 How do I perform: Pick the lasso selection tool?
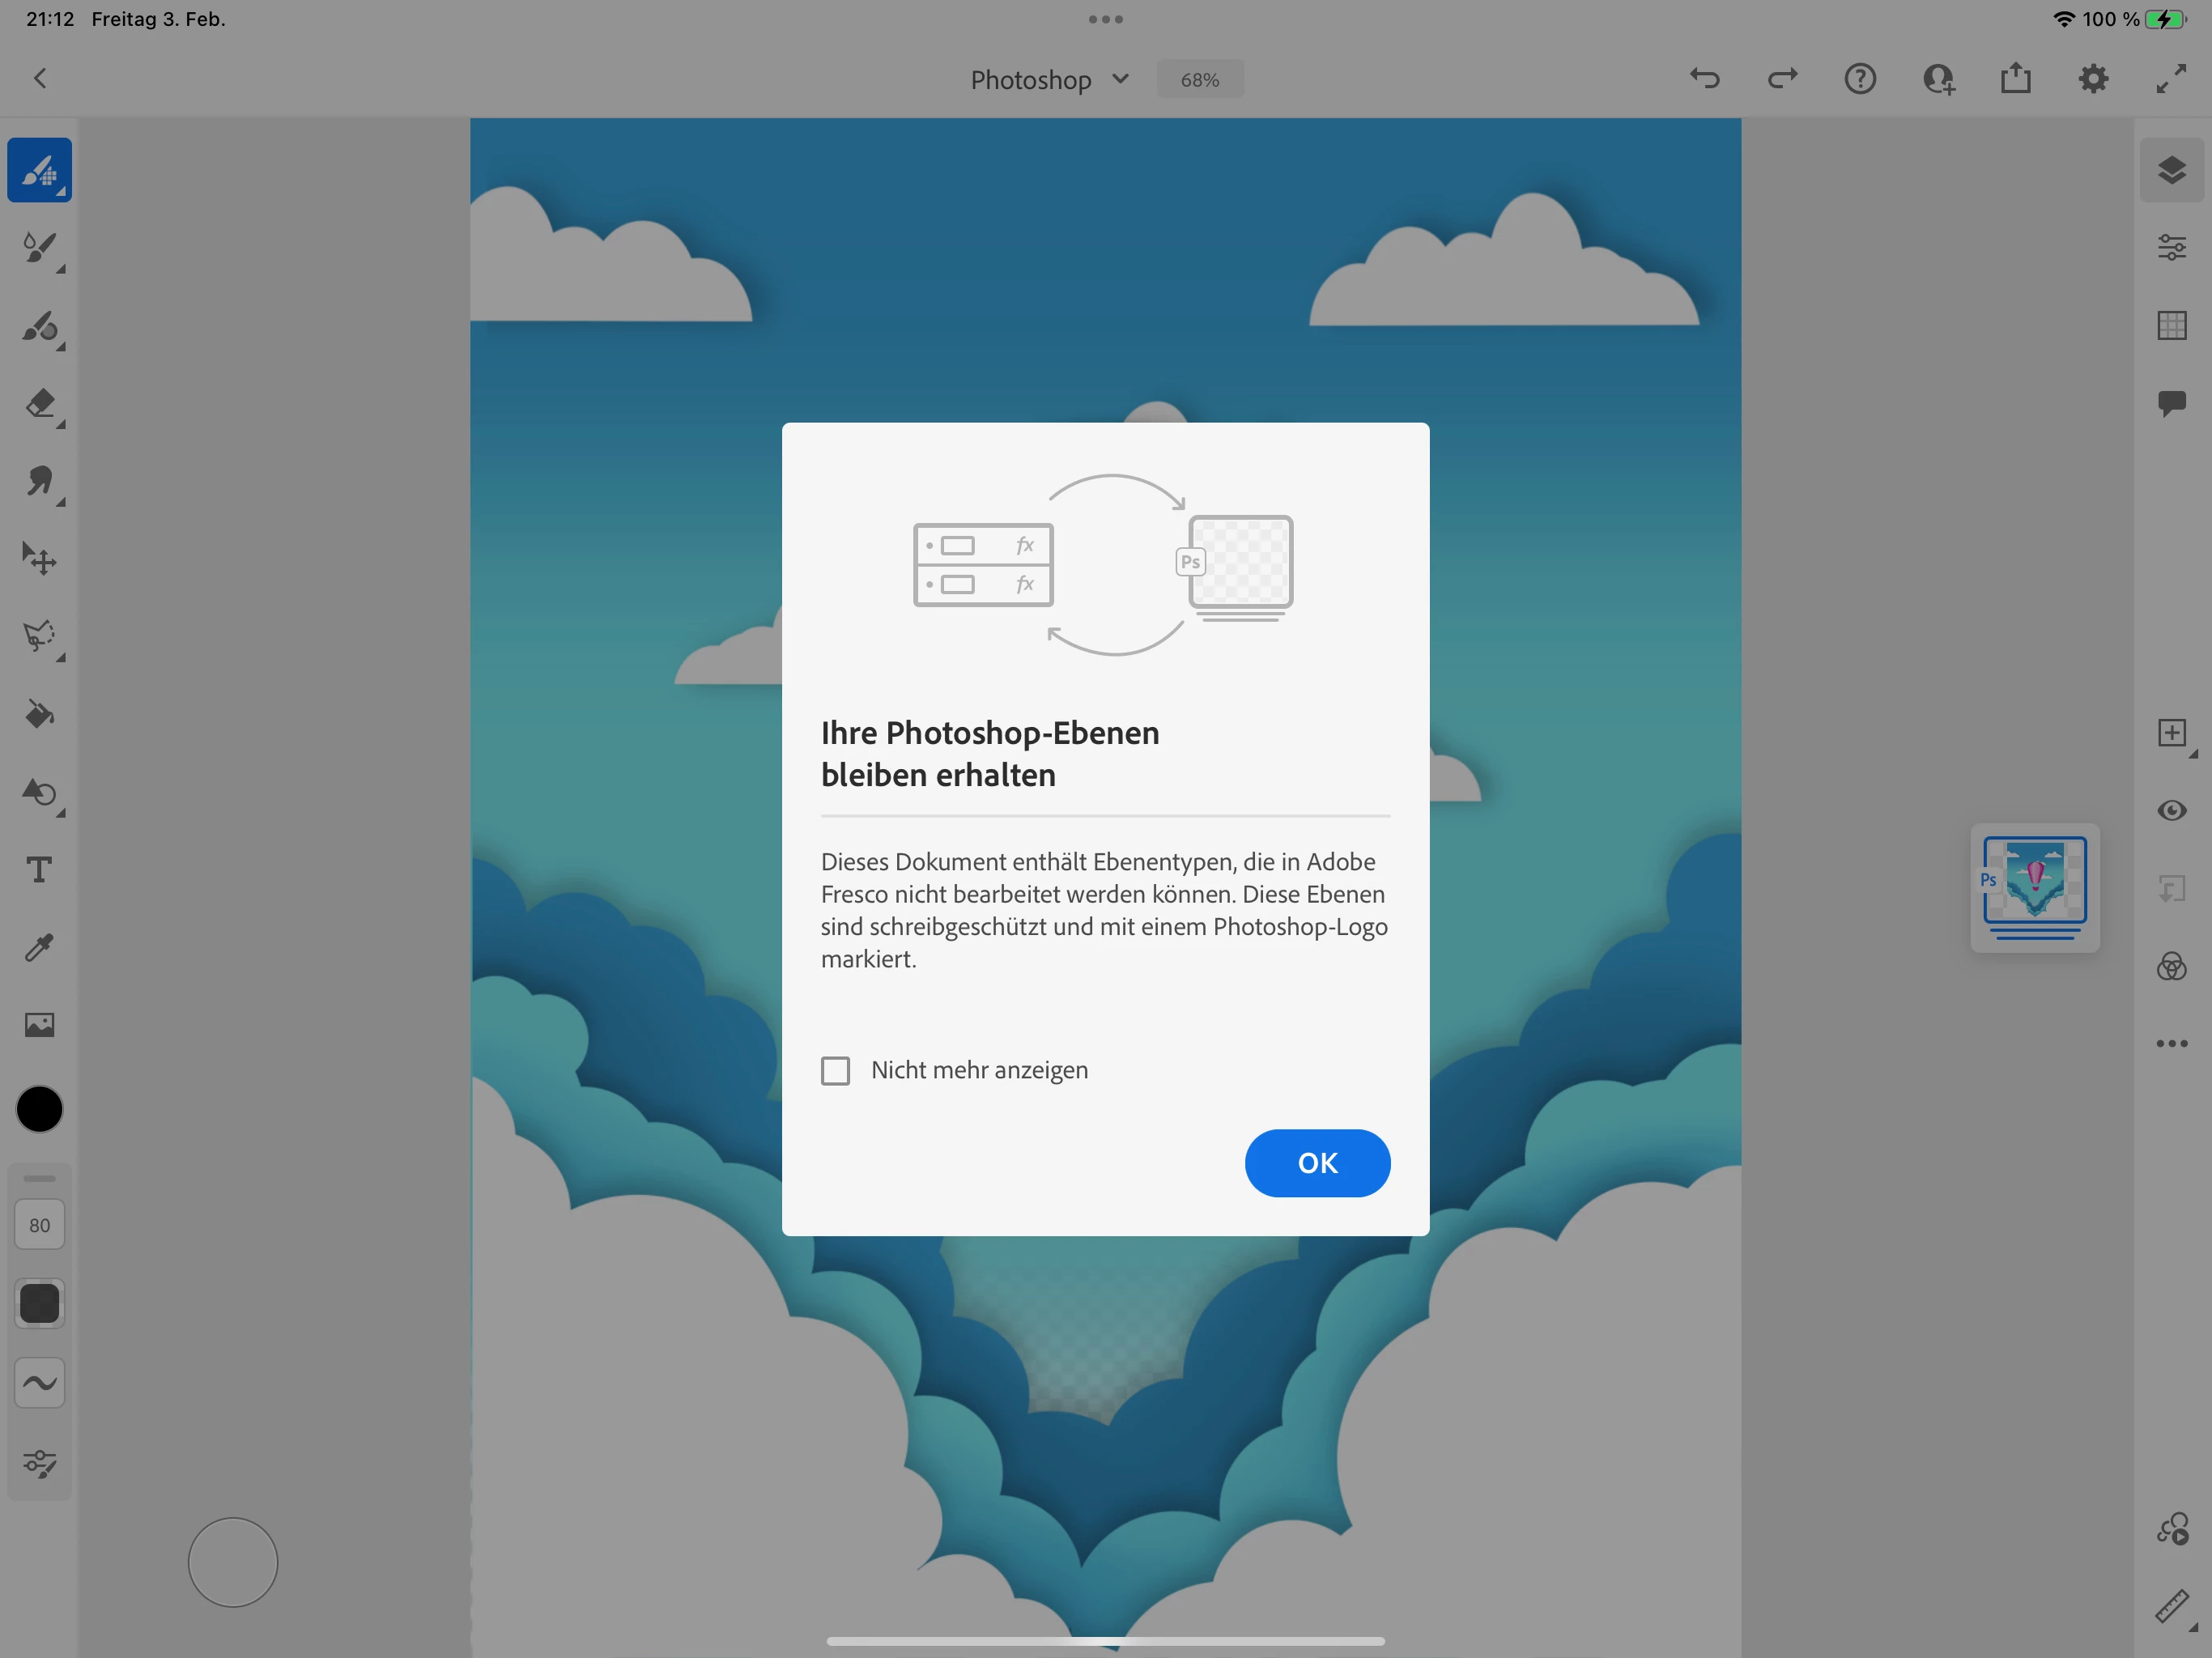[x=39, y=637]
